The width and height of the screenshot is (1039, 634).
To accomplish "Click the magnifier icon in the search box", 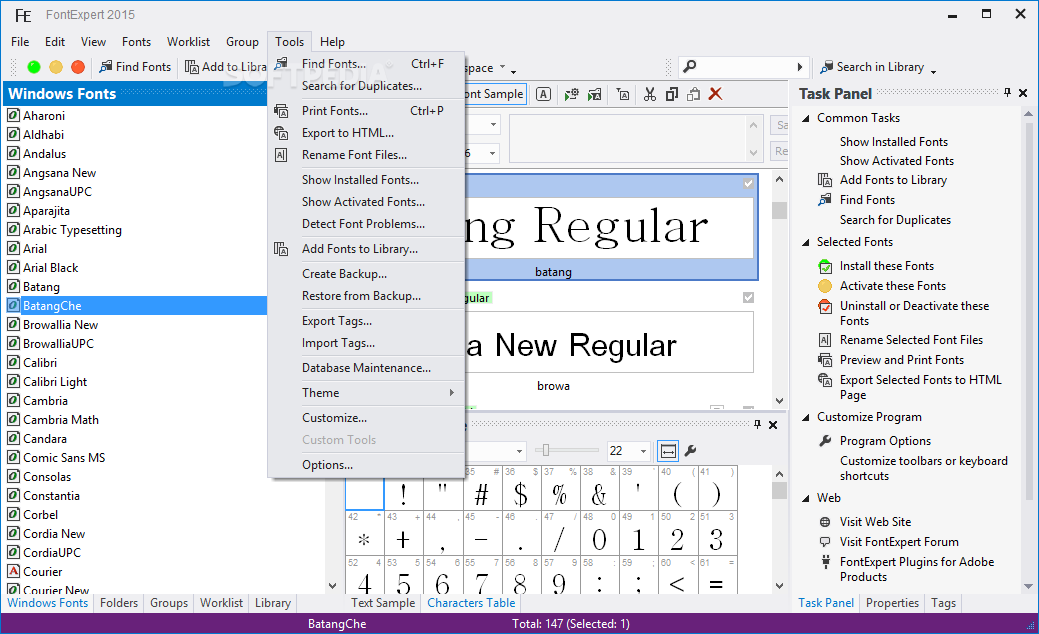I will click(690, 66).
